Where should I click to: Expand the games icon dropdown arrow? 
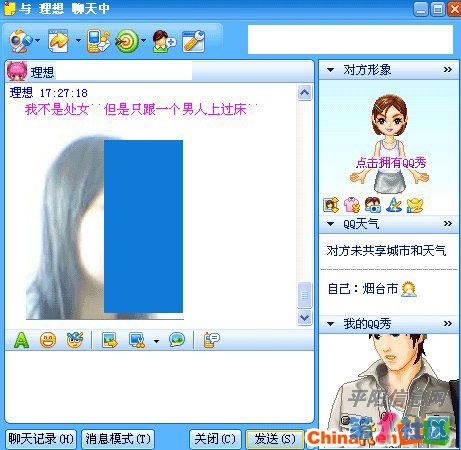[x=144, y=41]
